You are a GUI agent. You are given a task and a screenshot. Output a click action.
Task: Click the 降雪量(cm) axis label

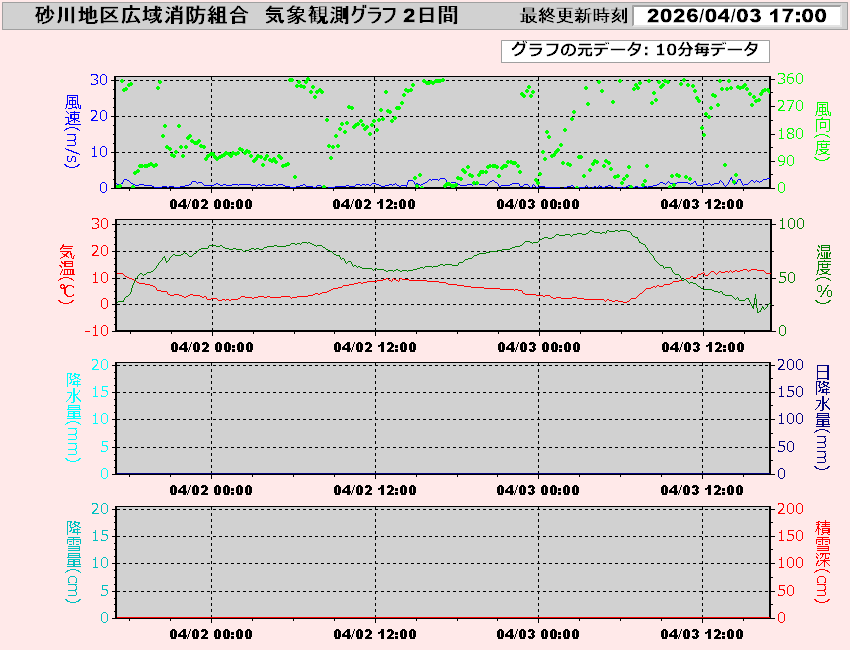[73, 562]
